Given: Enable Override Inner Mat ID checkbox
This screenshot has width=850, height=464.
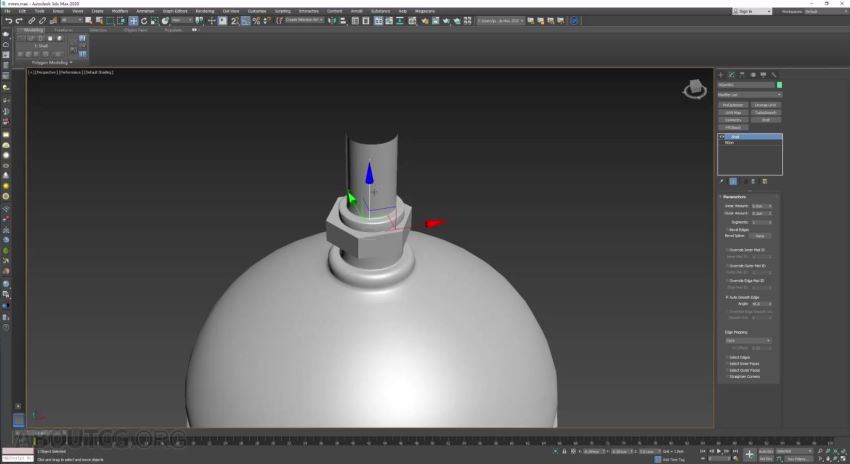Looking at the screenshot, I should click(x=727, y=250).
